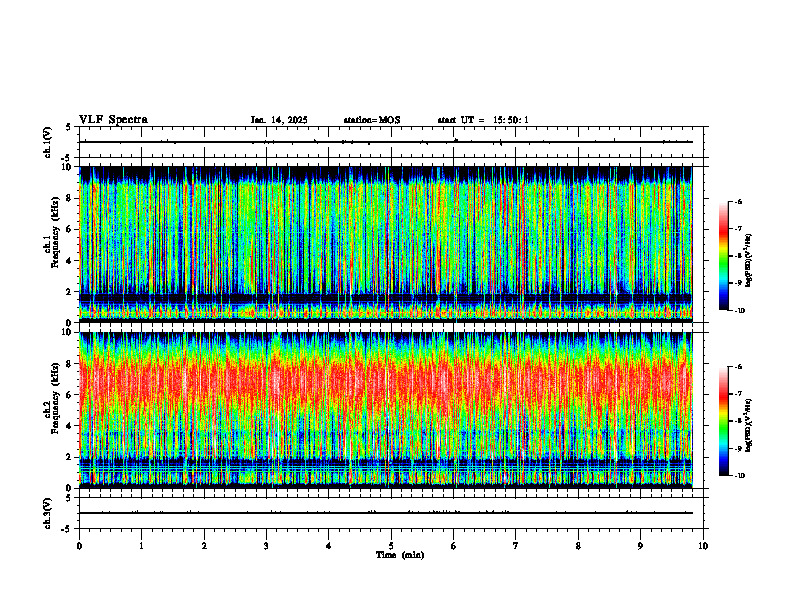
Task: Click the '-6' tick on ch.2 colorbar
Action: [x=739, y=367]
